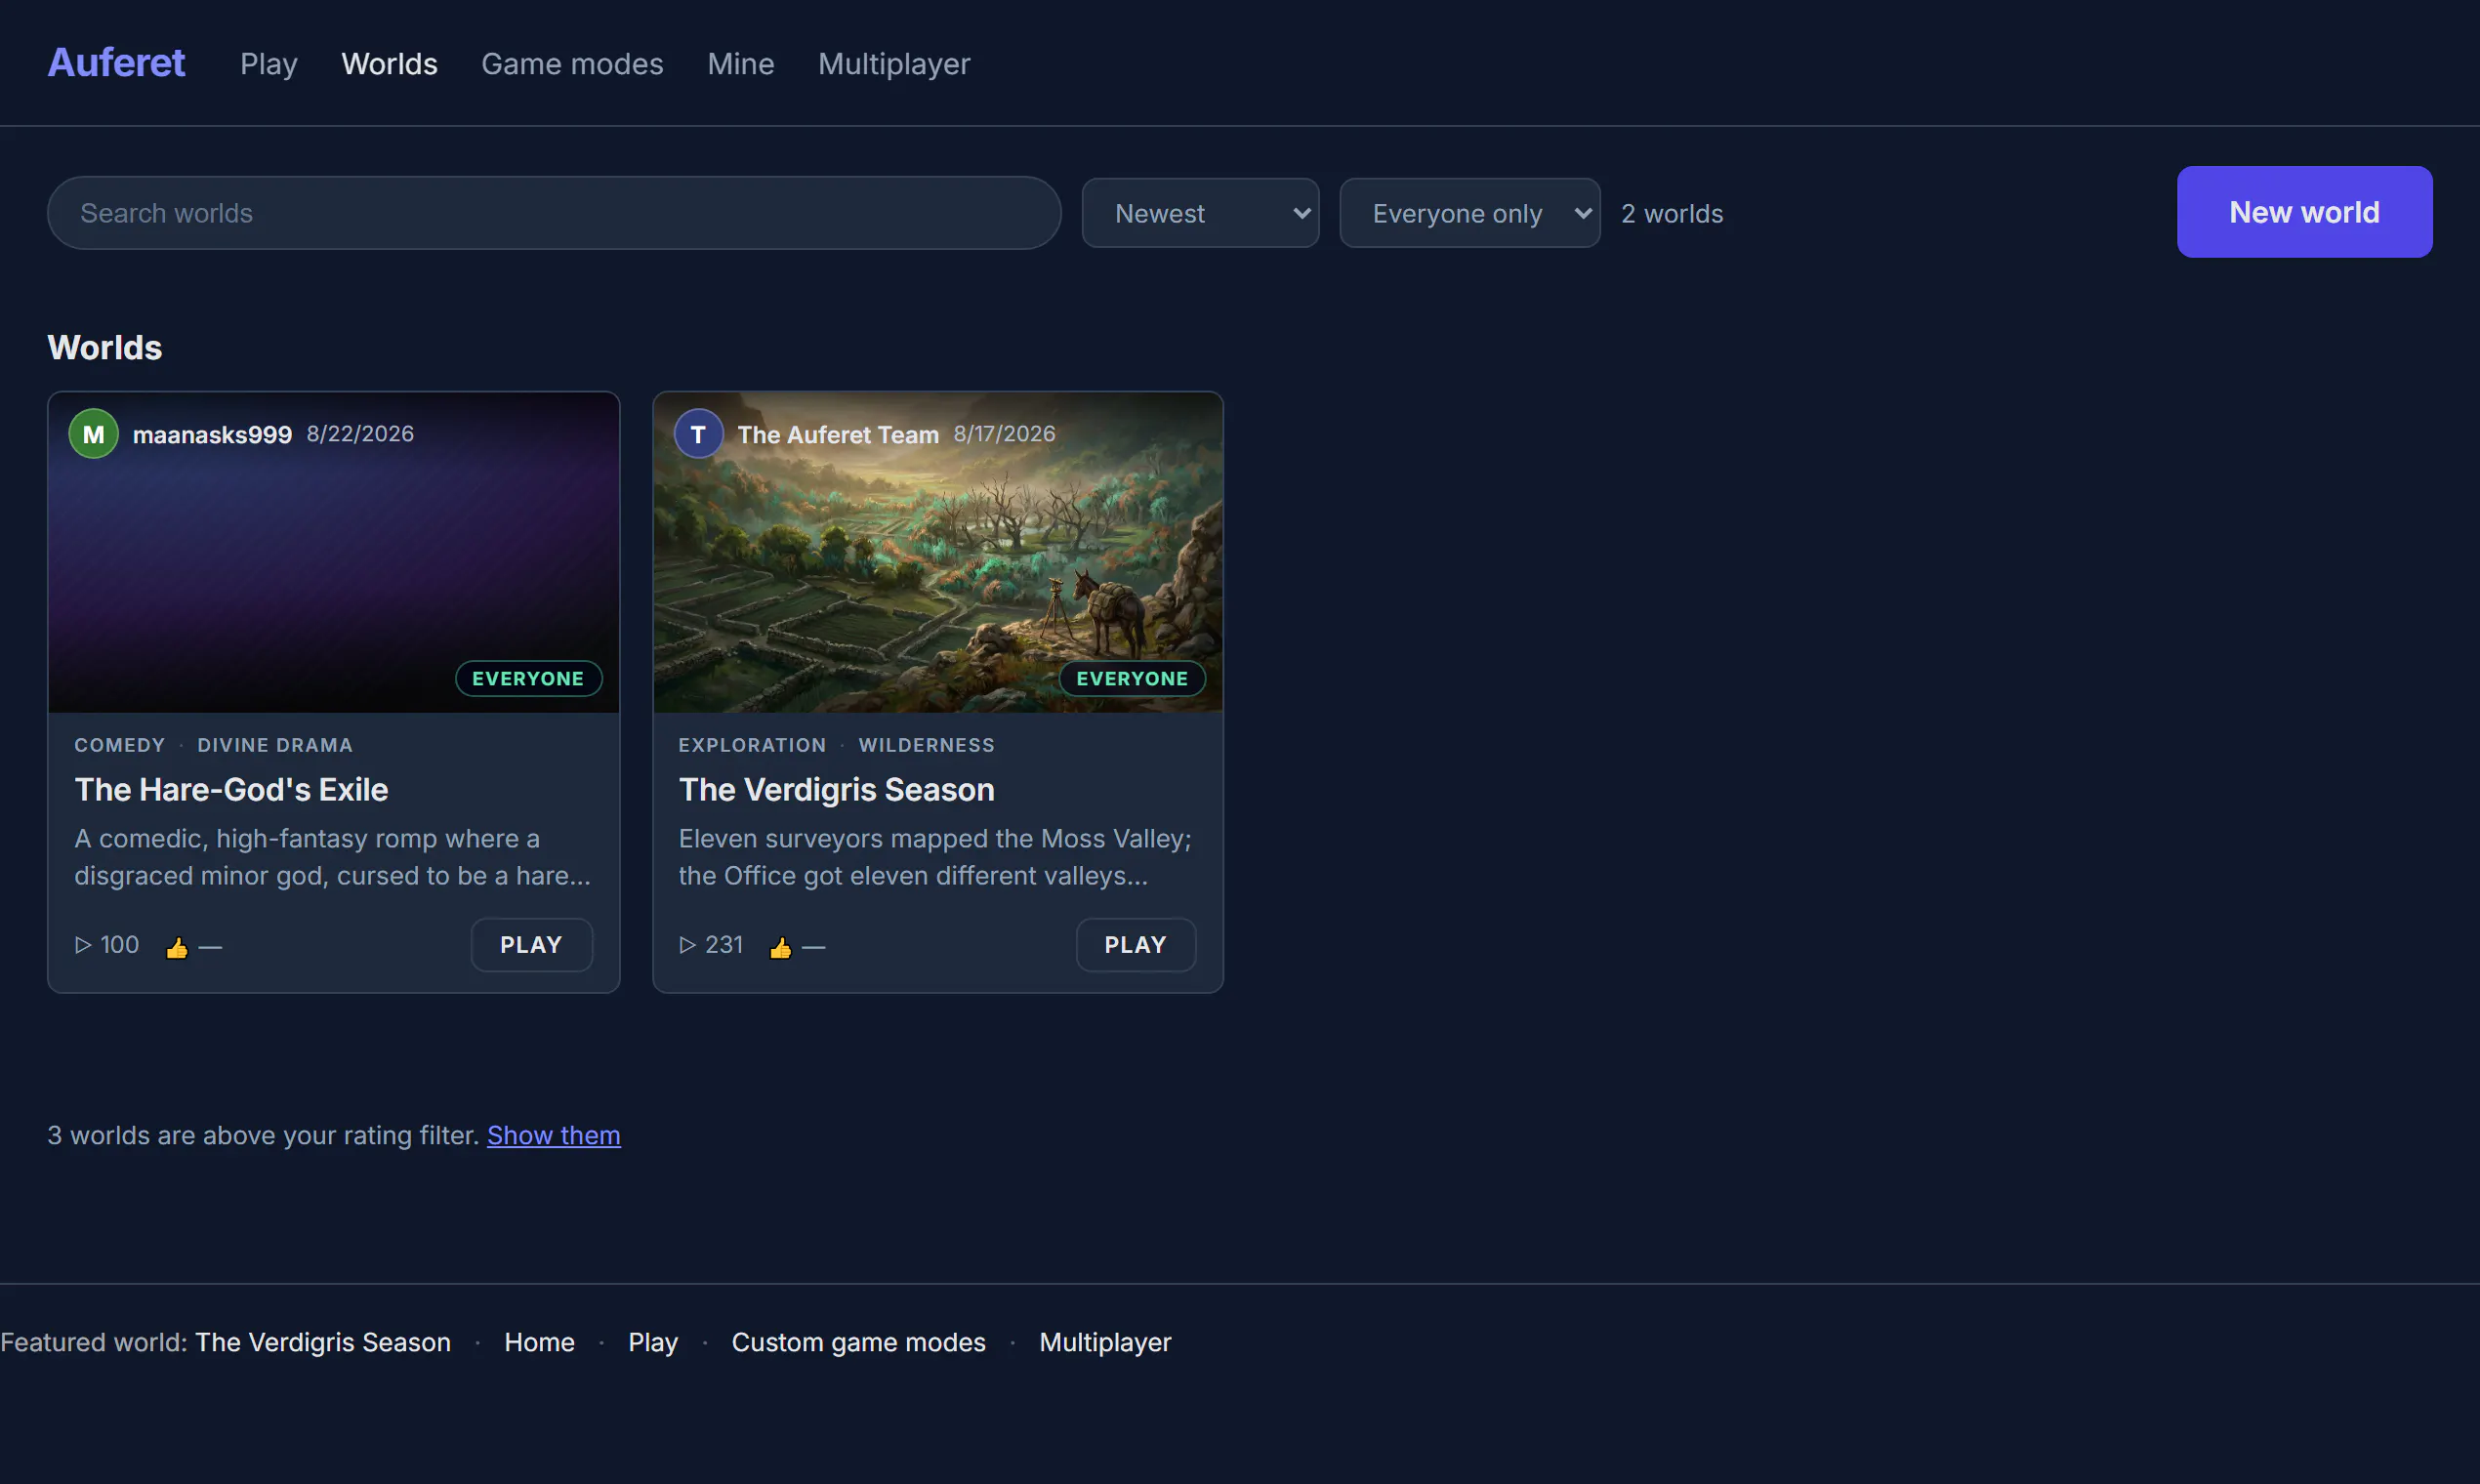Click Multiplayer in the footer
Image resolution: width=2480 pixels, height=1484 pixels.
pyautogui.click(x=1105, y=1342)
